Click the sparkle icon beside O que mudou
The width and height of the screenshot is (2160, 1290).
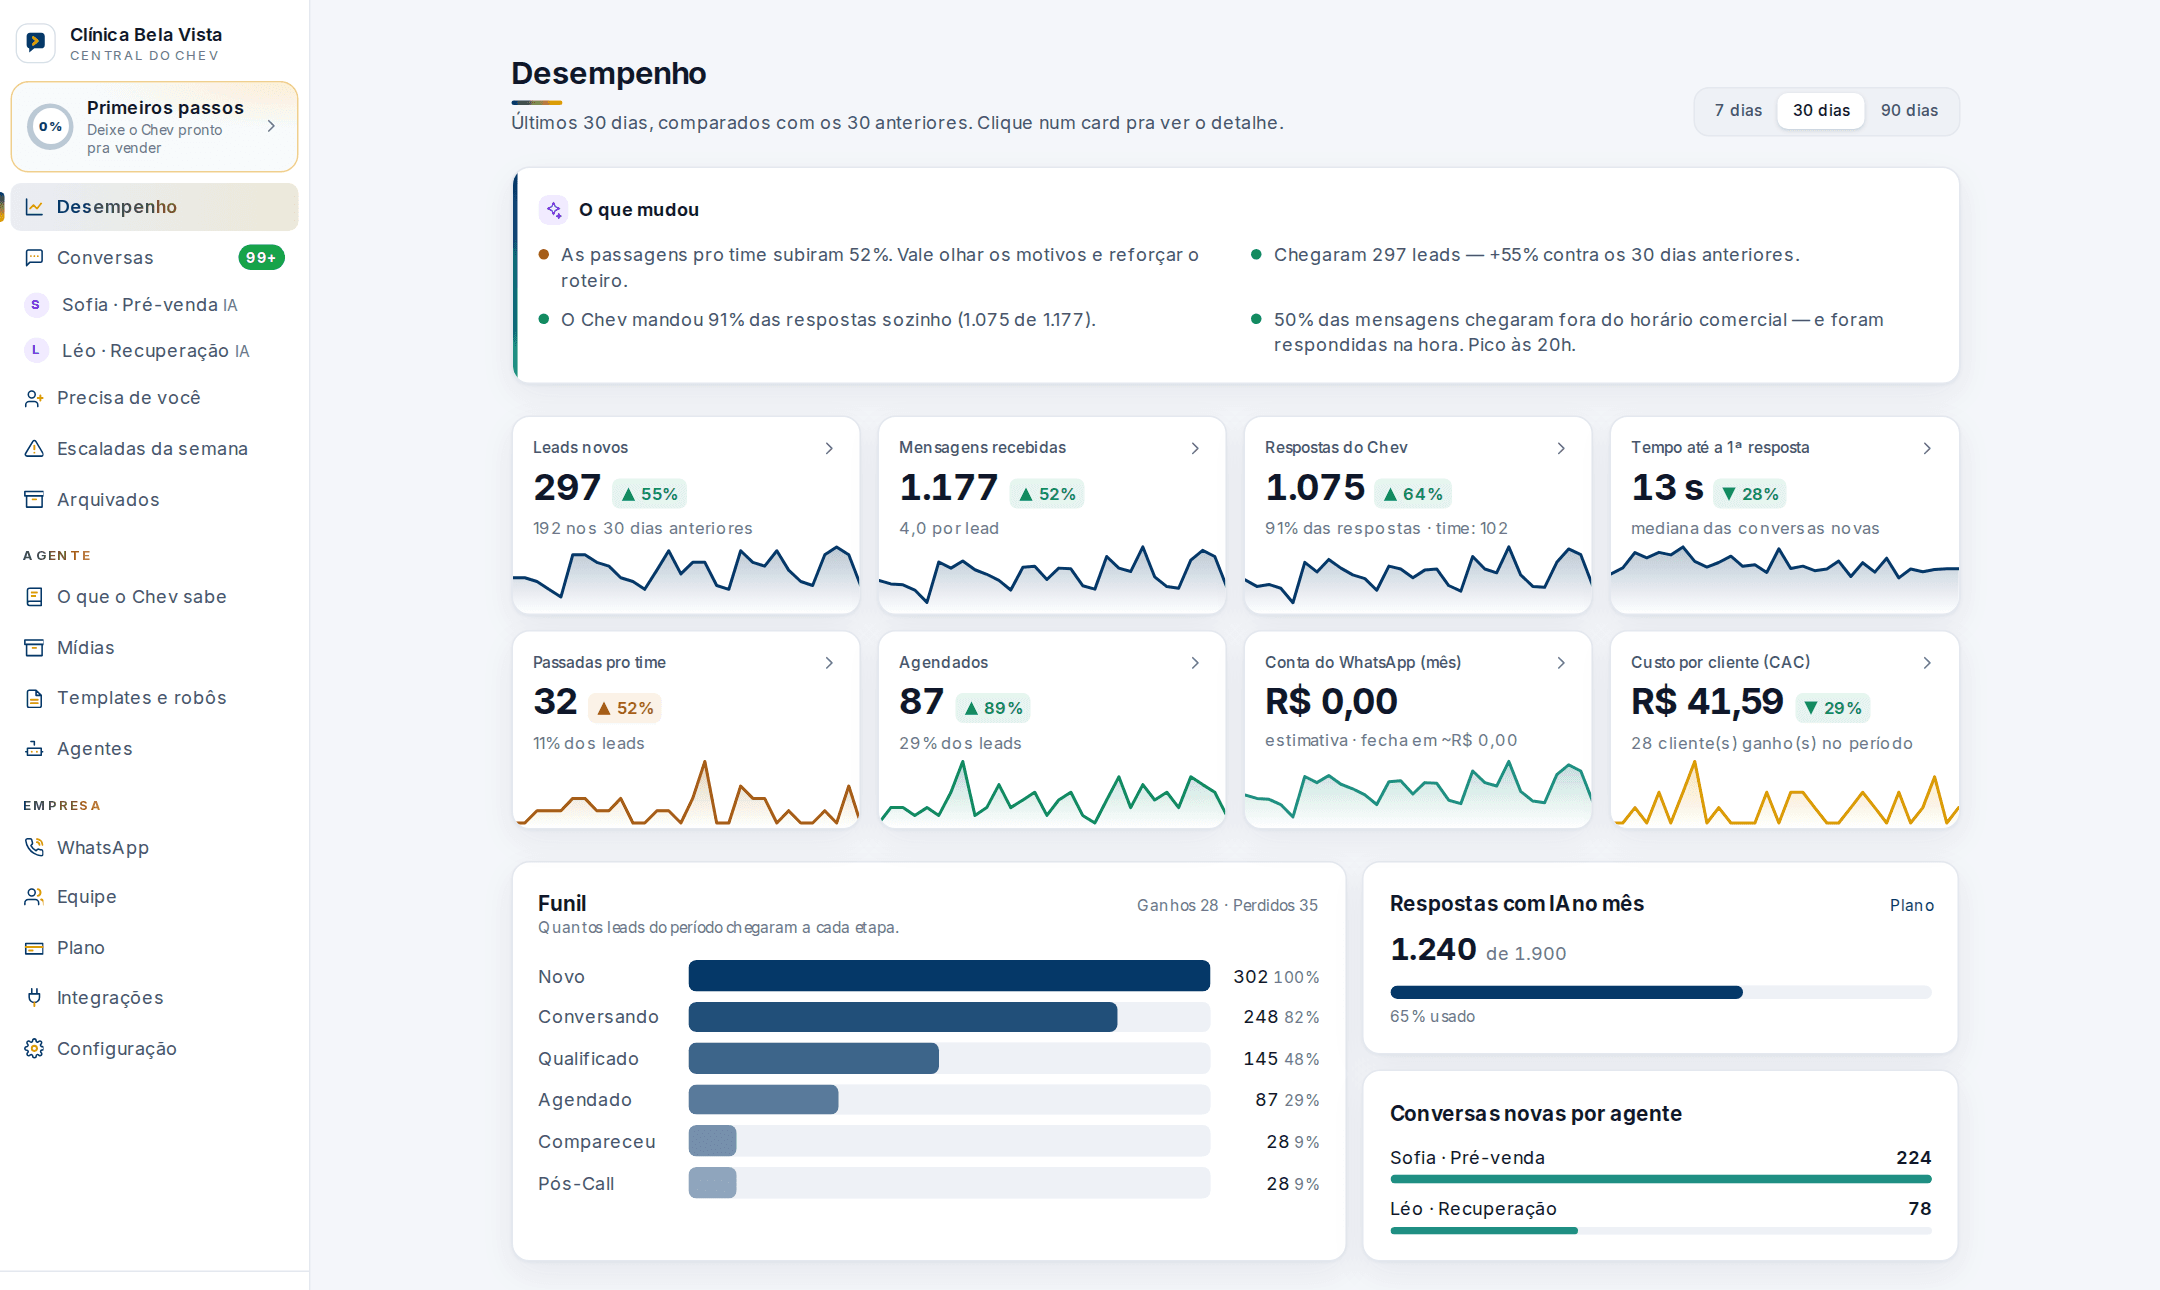point(553,210)
